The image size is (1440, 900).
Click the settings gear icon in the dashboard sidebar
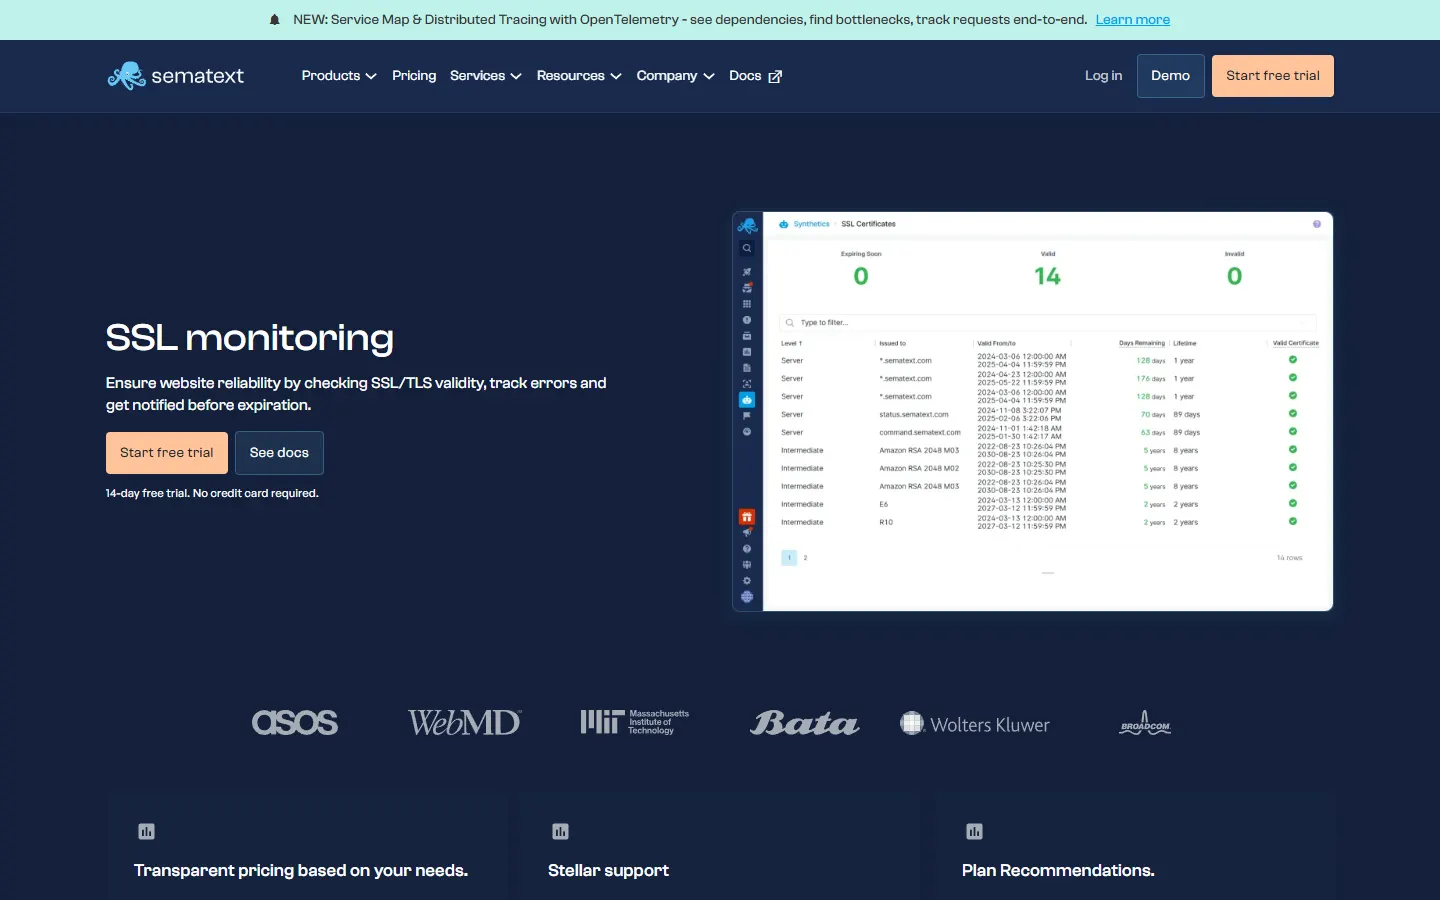[x=747, y=581]
